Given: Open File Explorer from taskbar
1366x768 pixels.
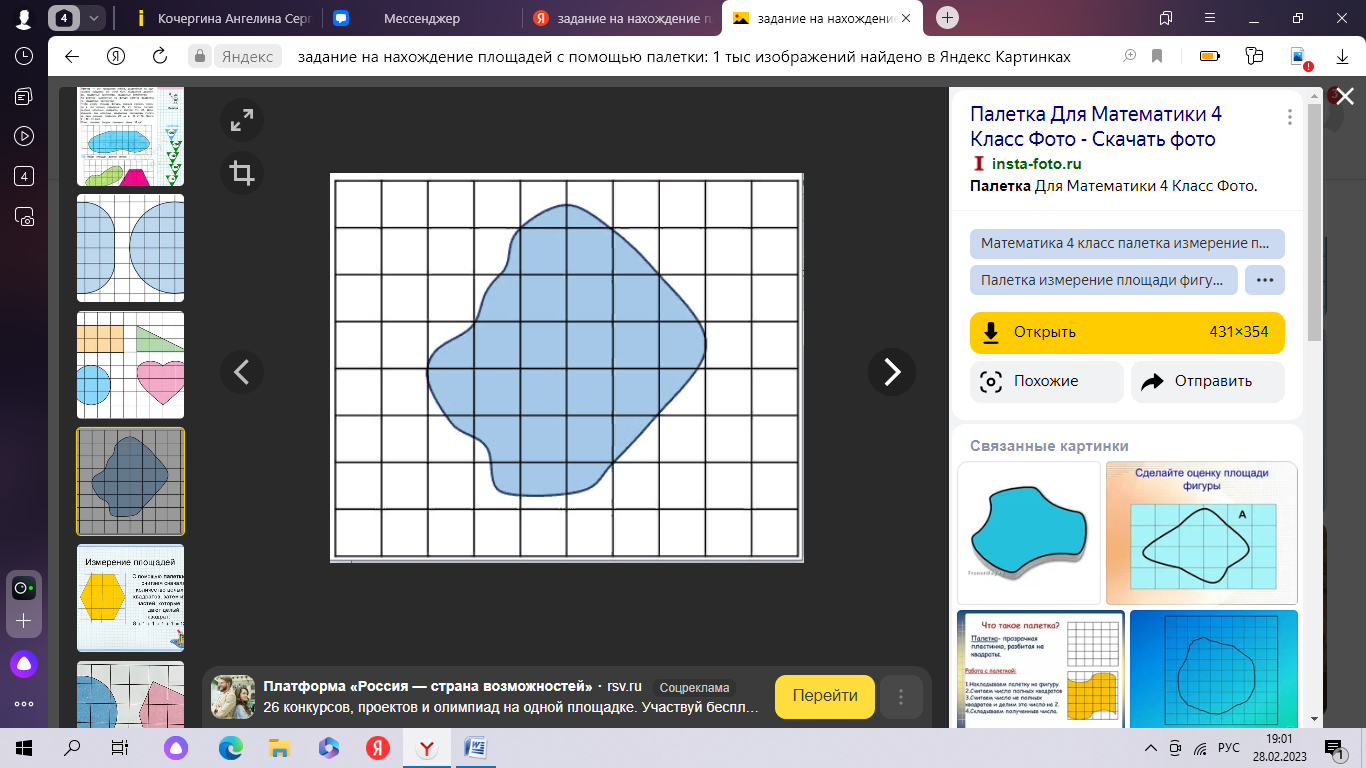Looking at the screenshot, I should pos(280,748).
